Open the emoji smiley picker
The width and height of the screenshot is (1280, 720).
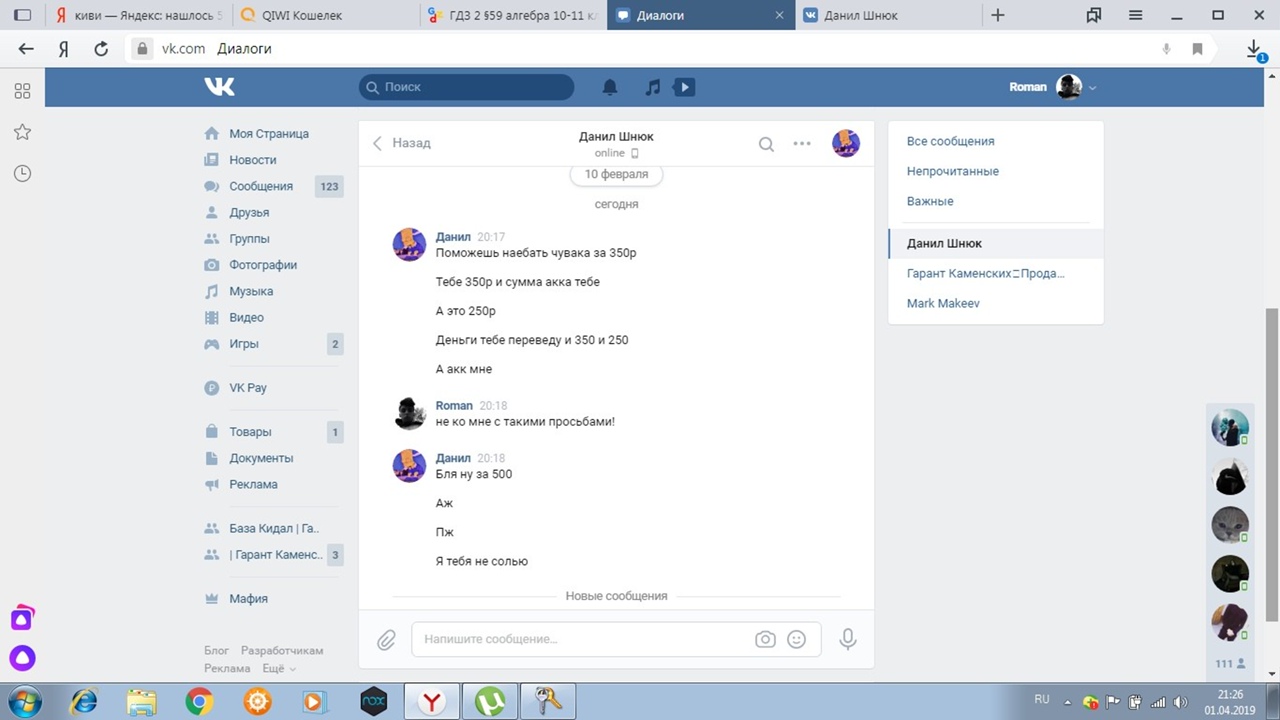[797, 640]
